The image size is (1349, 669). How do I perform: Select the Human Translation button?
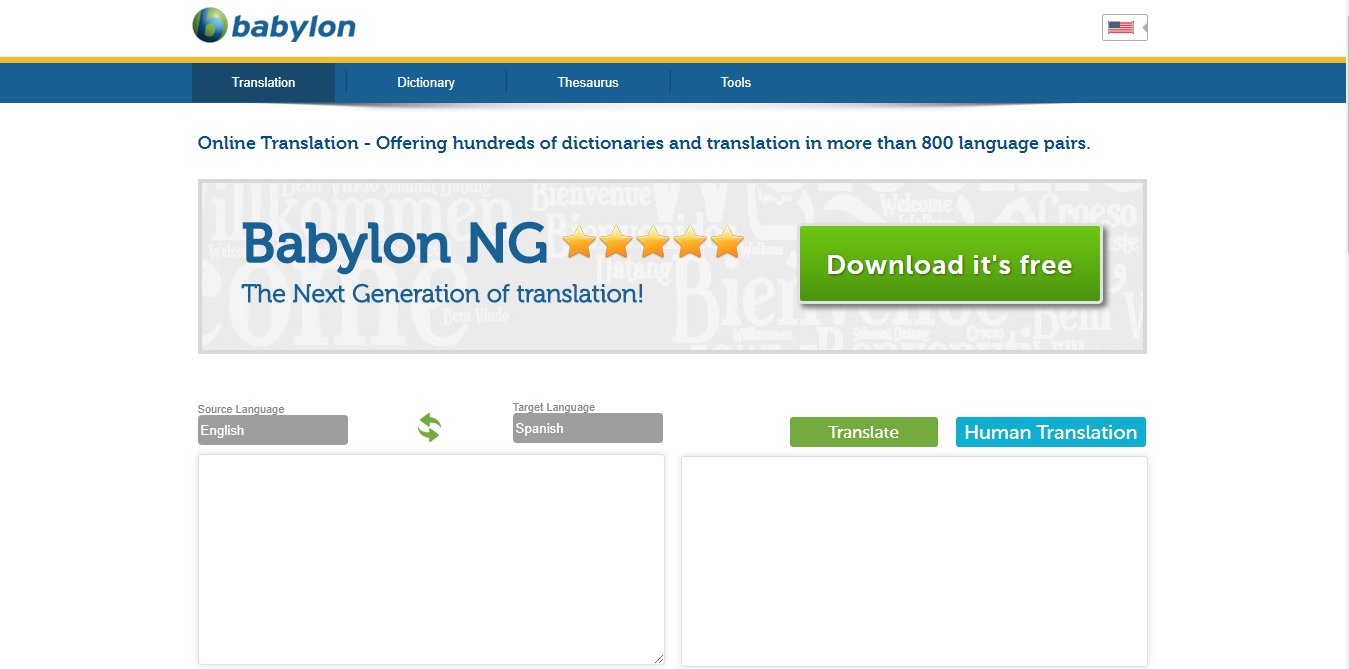click(1051, 432)
